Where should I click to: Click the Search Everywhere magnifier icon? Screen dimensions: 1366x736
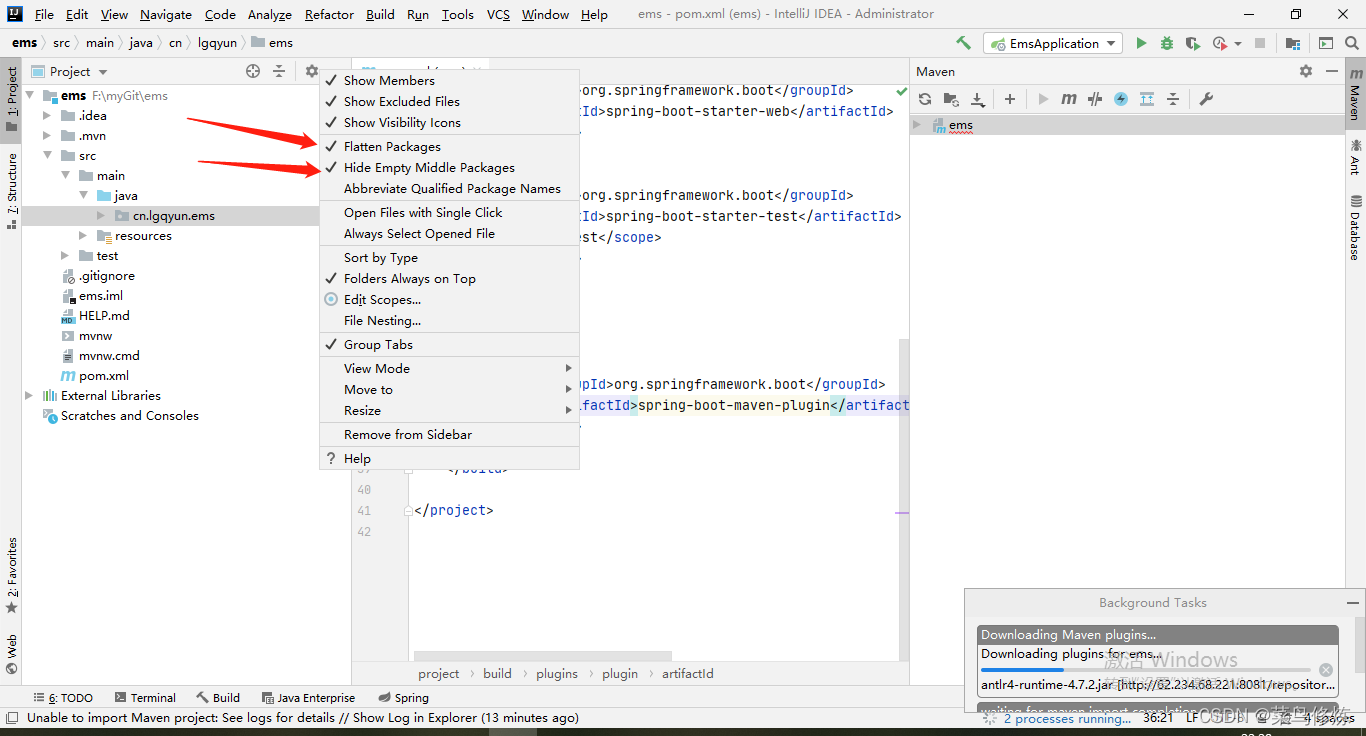1351,43
